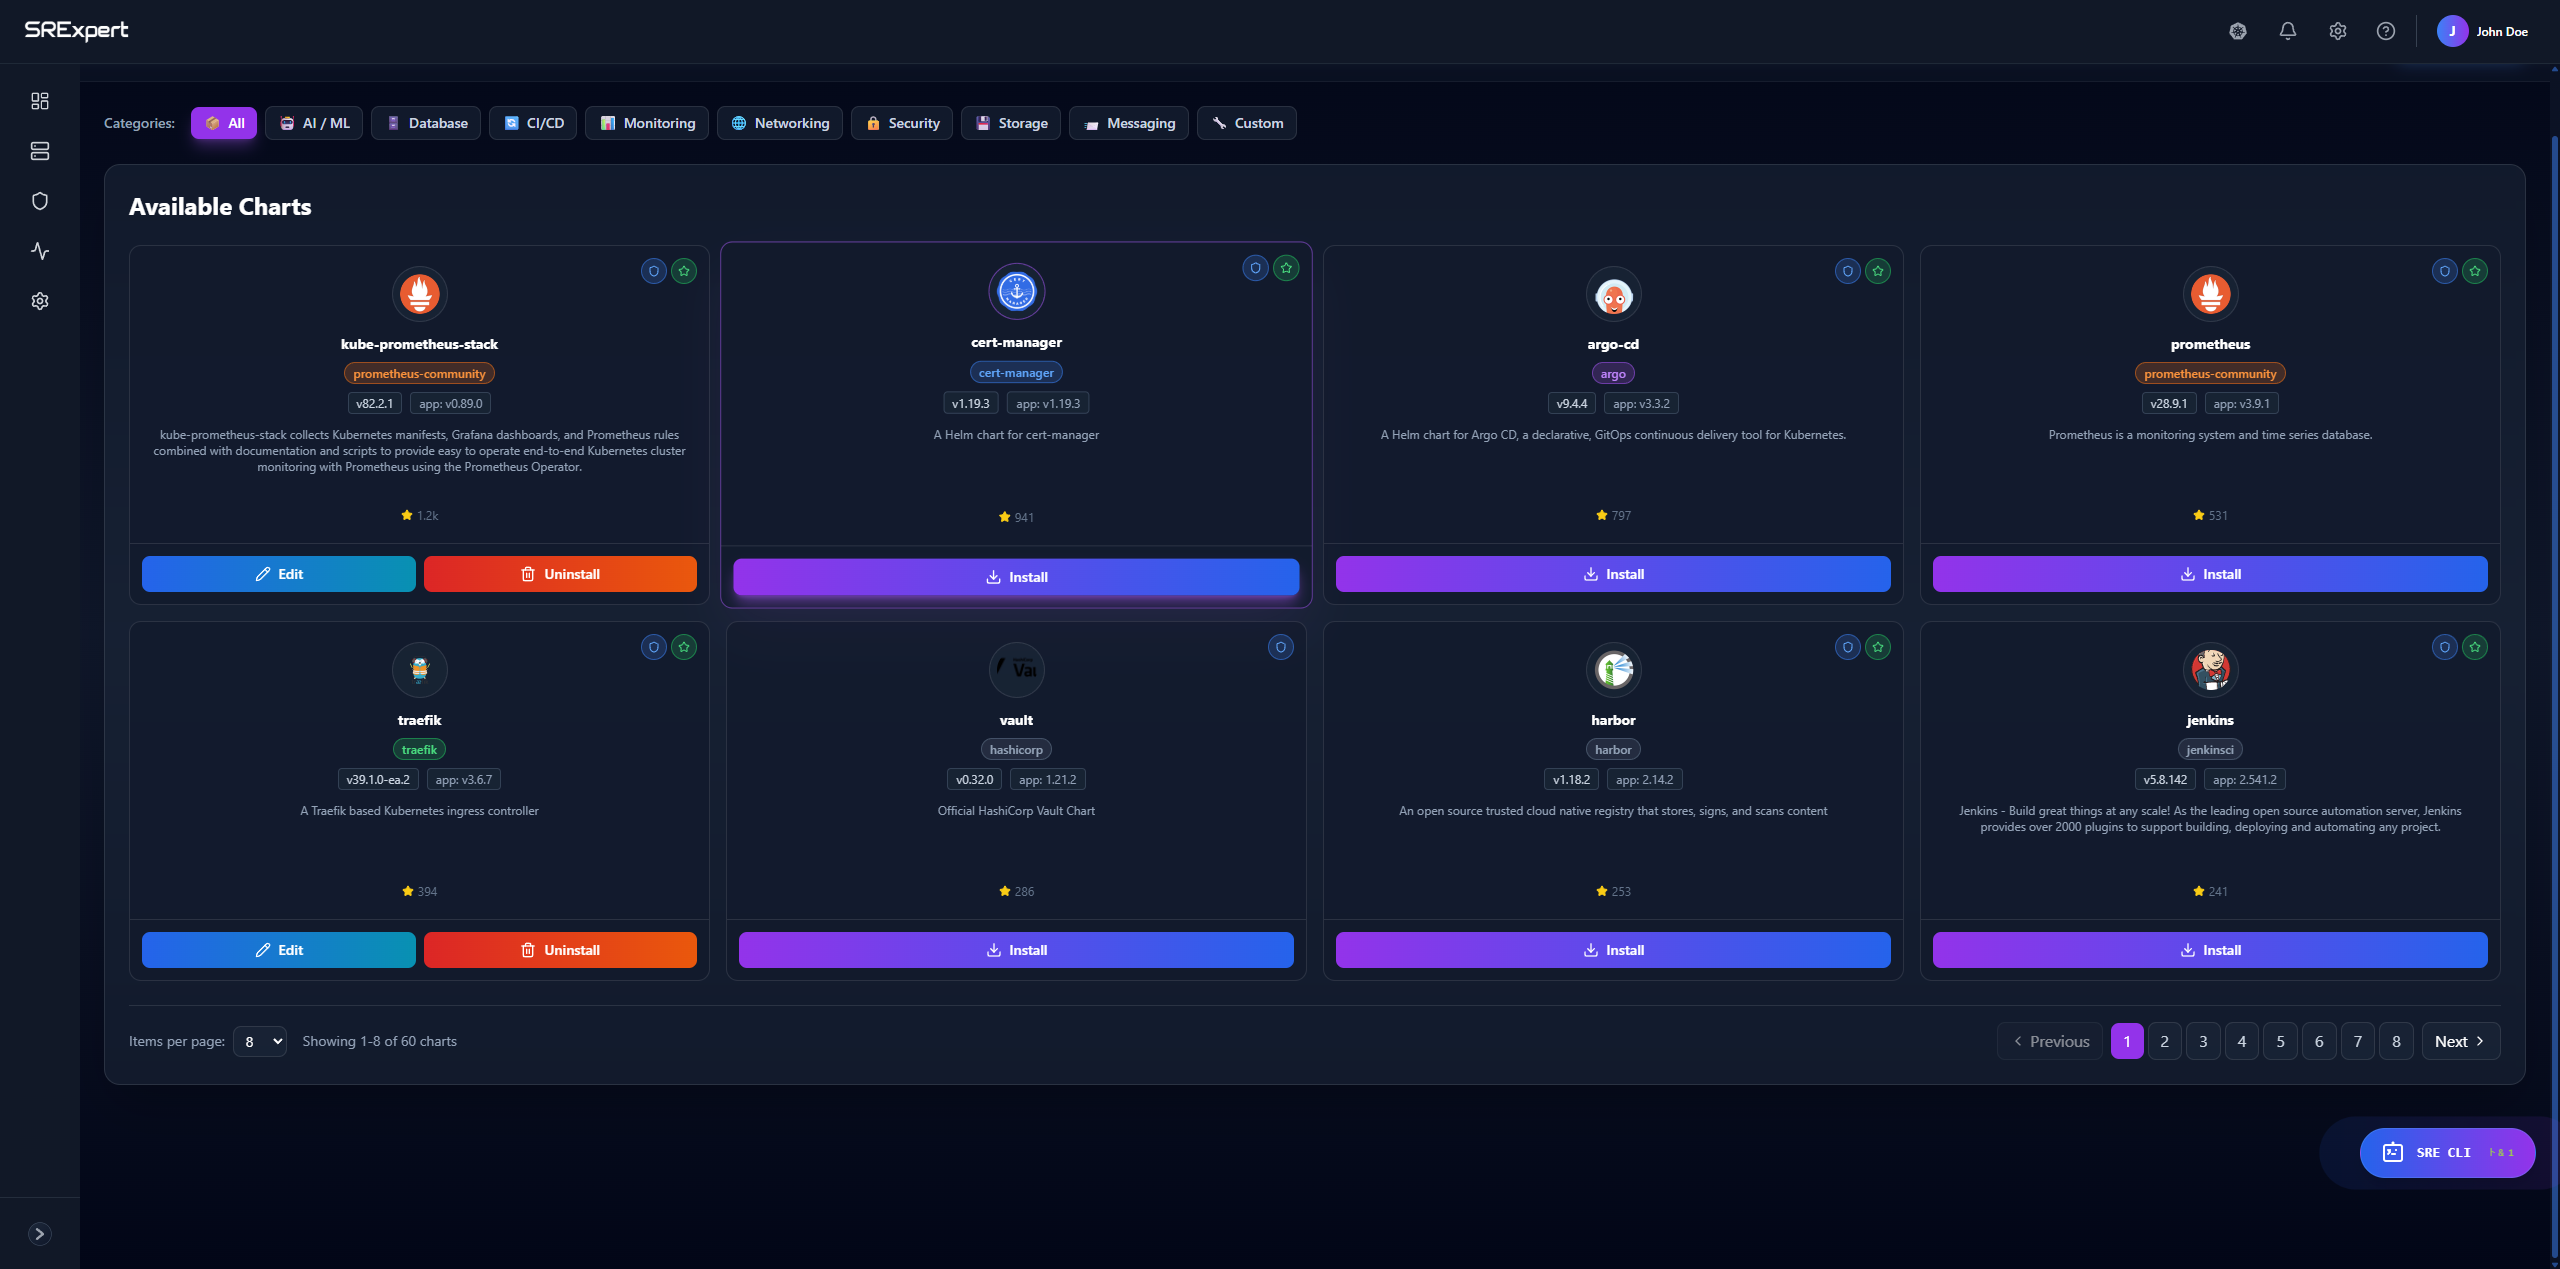Image resolution: width=2560 pixels, height=1269 pixels.
Task: Switch to the Security category
Action: (x=901, y=123)
